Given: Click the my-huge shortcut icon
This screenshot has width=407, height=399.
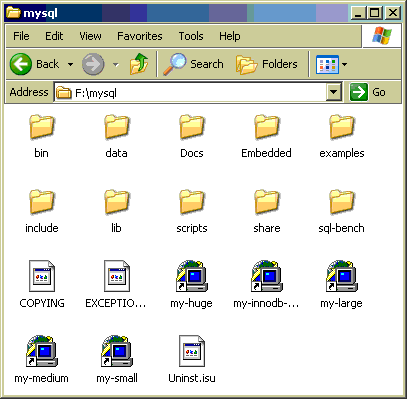Looking at the screenshot, I should point(192,276).
